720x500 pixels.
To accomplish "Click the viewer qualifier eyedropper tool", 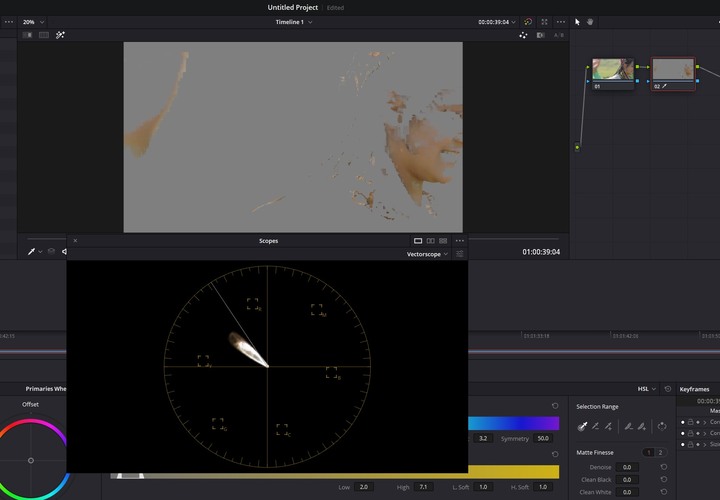I will tap(31, 252).
